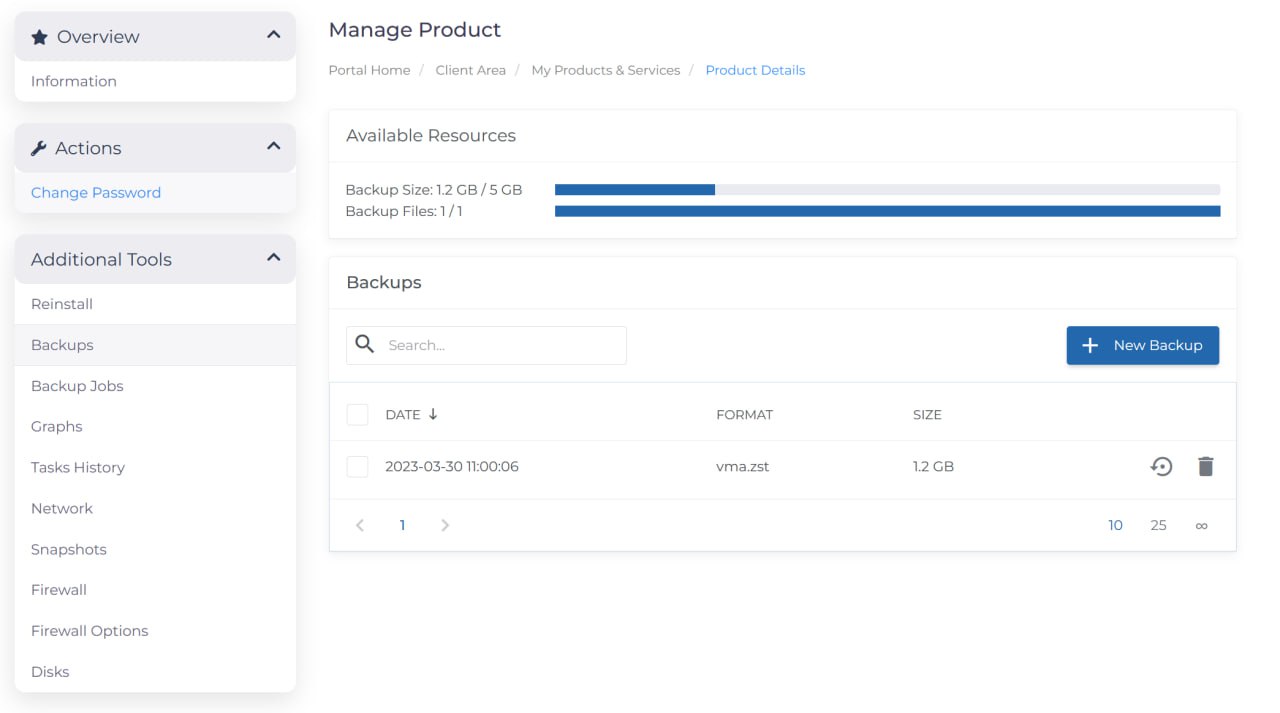Viewport: 1280px width, 713px height.
Task: Open Backup Jobs in the sidebar
Action: [x=77, y=386]
